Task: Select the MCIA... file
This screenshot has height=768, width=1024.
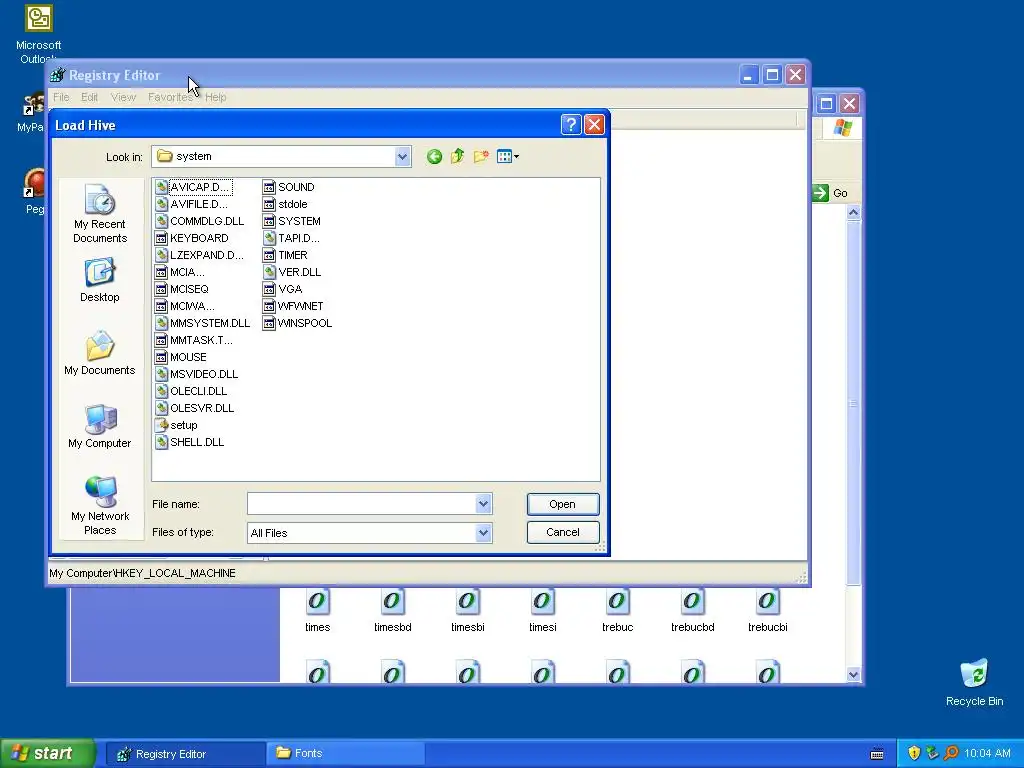Action: tap(180, 272)
